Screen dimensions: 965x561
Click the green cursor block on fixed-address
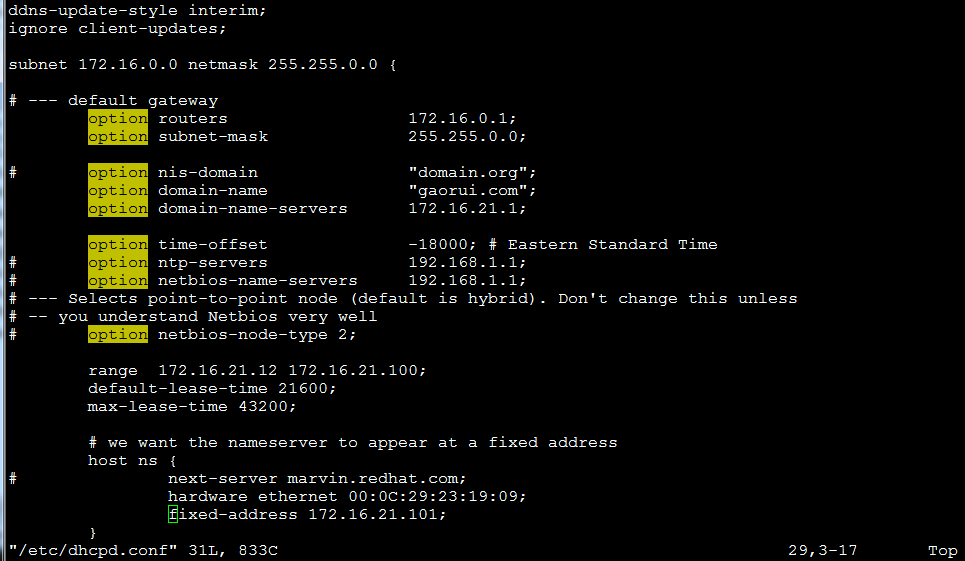(x=173, y=514)
